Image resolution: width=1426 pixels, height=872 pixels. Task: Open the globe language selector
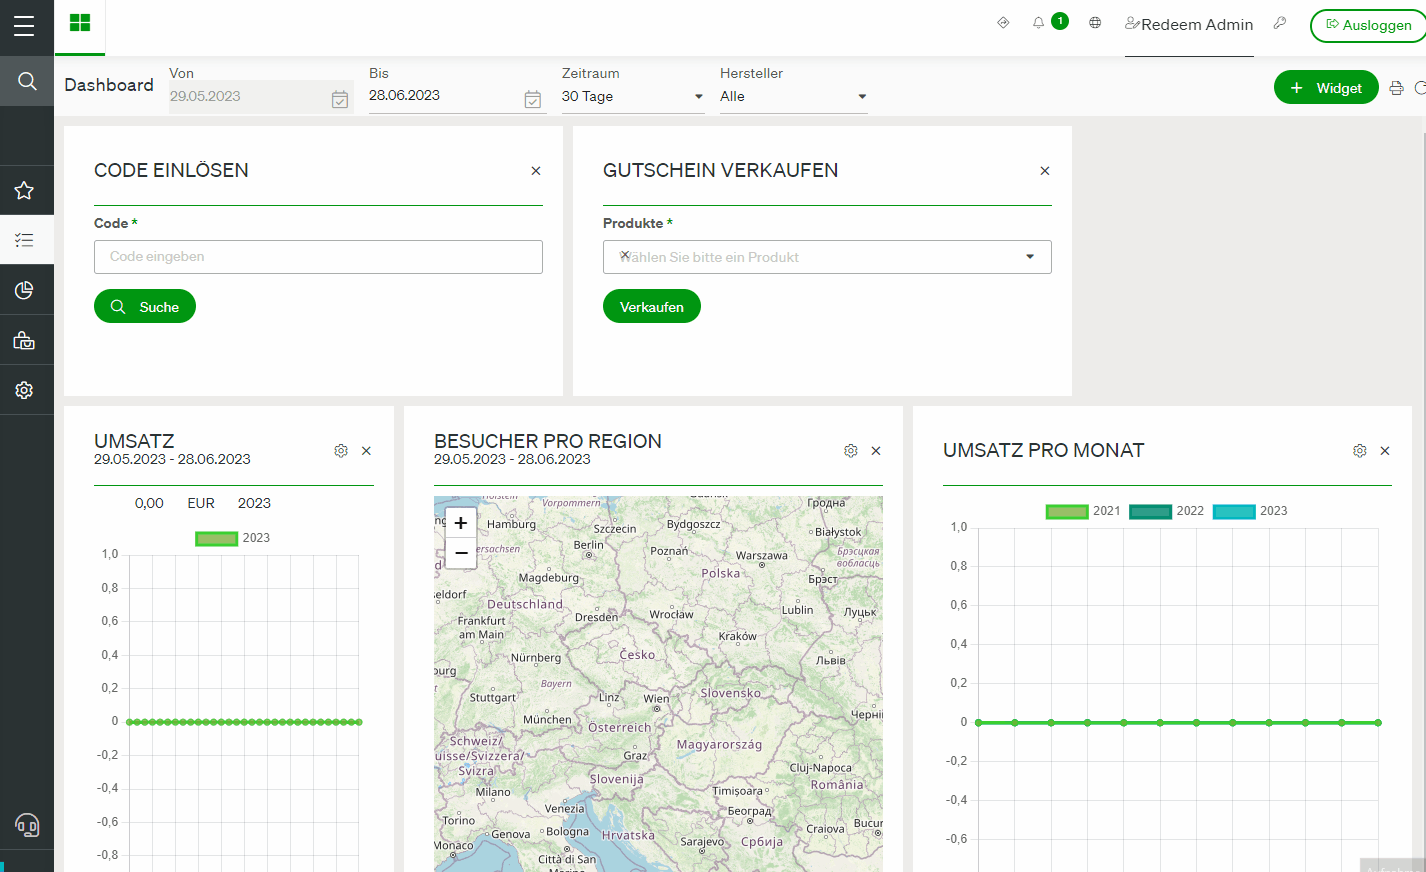tap(1095, 23)
